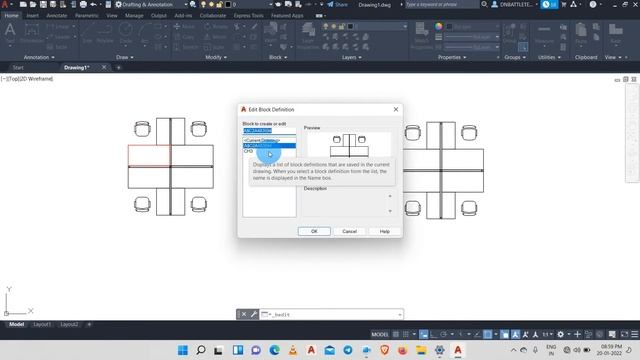This screenshot has height=360, width=640.
Task: Click the Plot printer icon in quick access toolbar
Action: tap(83, 4)
